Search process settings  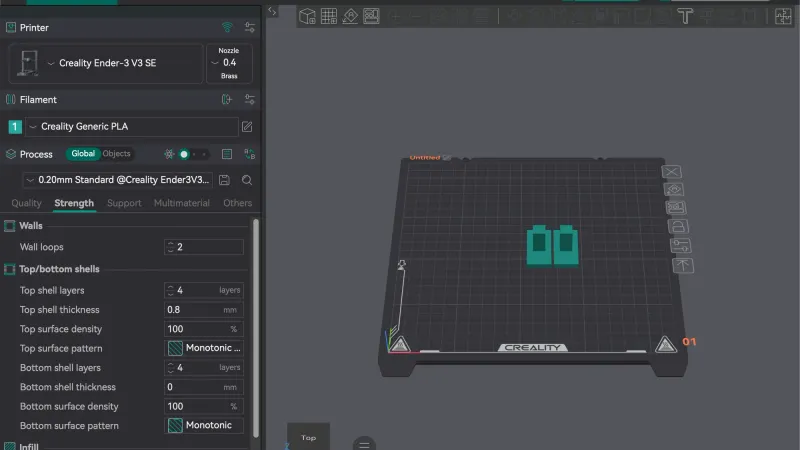pyautogui.click(x=246, y=180)
